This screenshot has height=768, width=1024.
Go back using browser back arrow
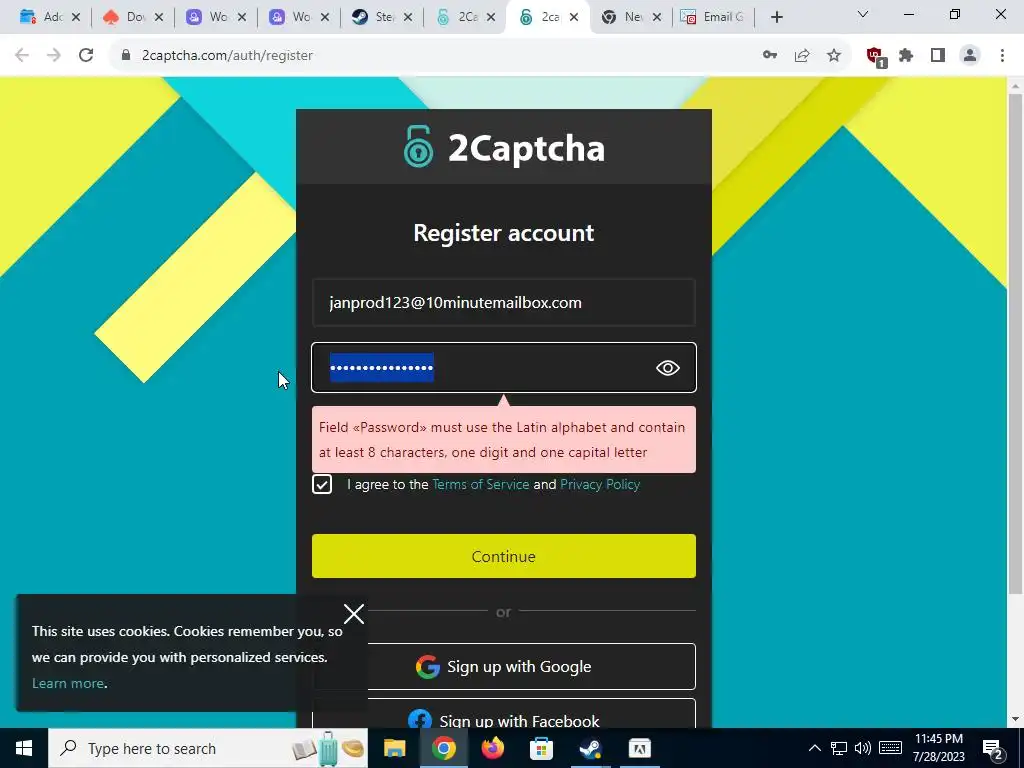pos(22,56)
